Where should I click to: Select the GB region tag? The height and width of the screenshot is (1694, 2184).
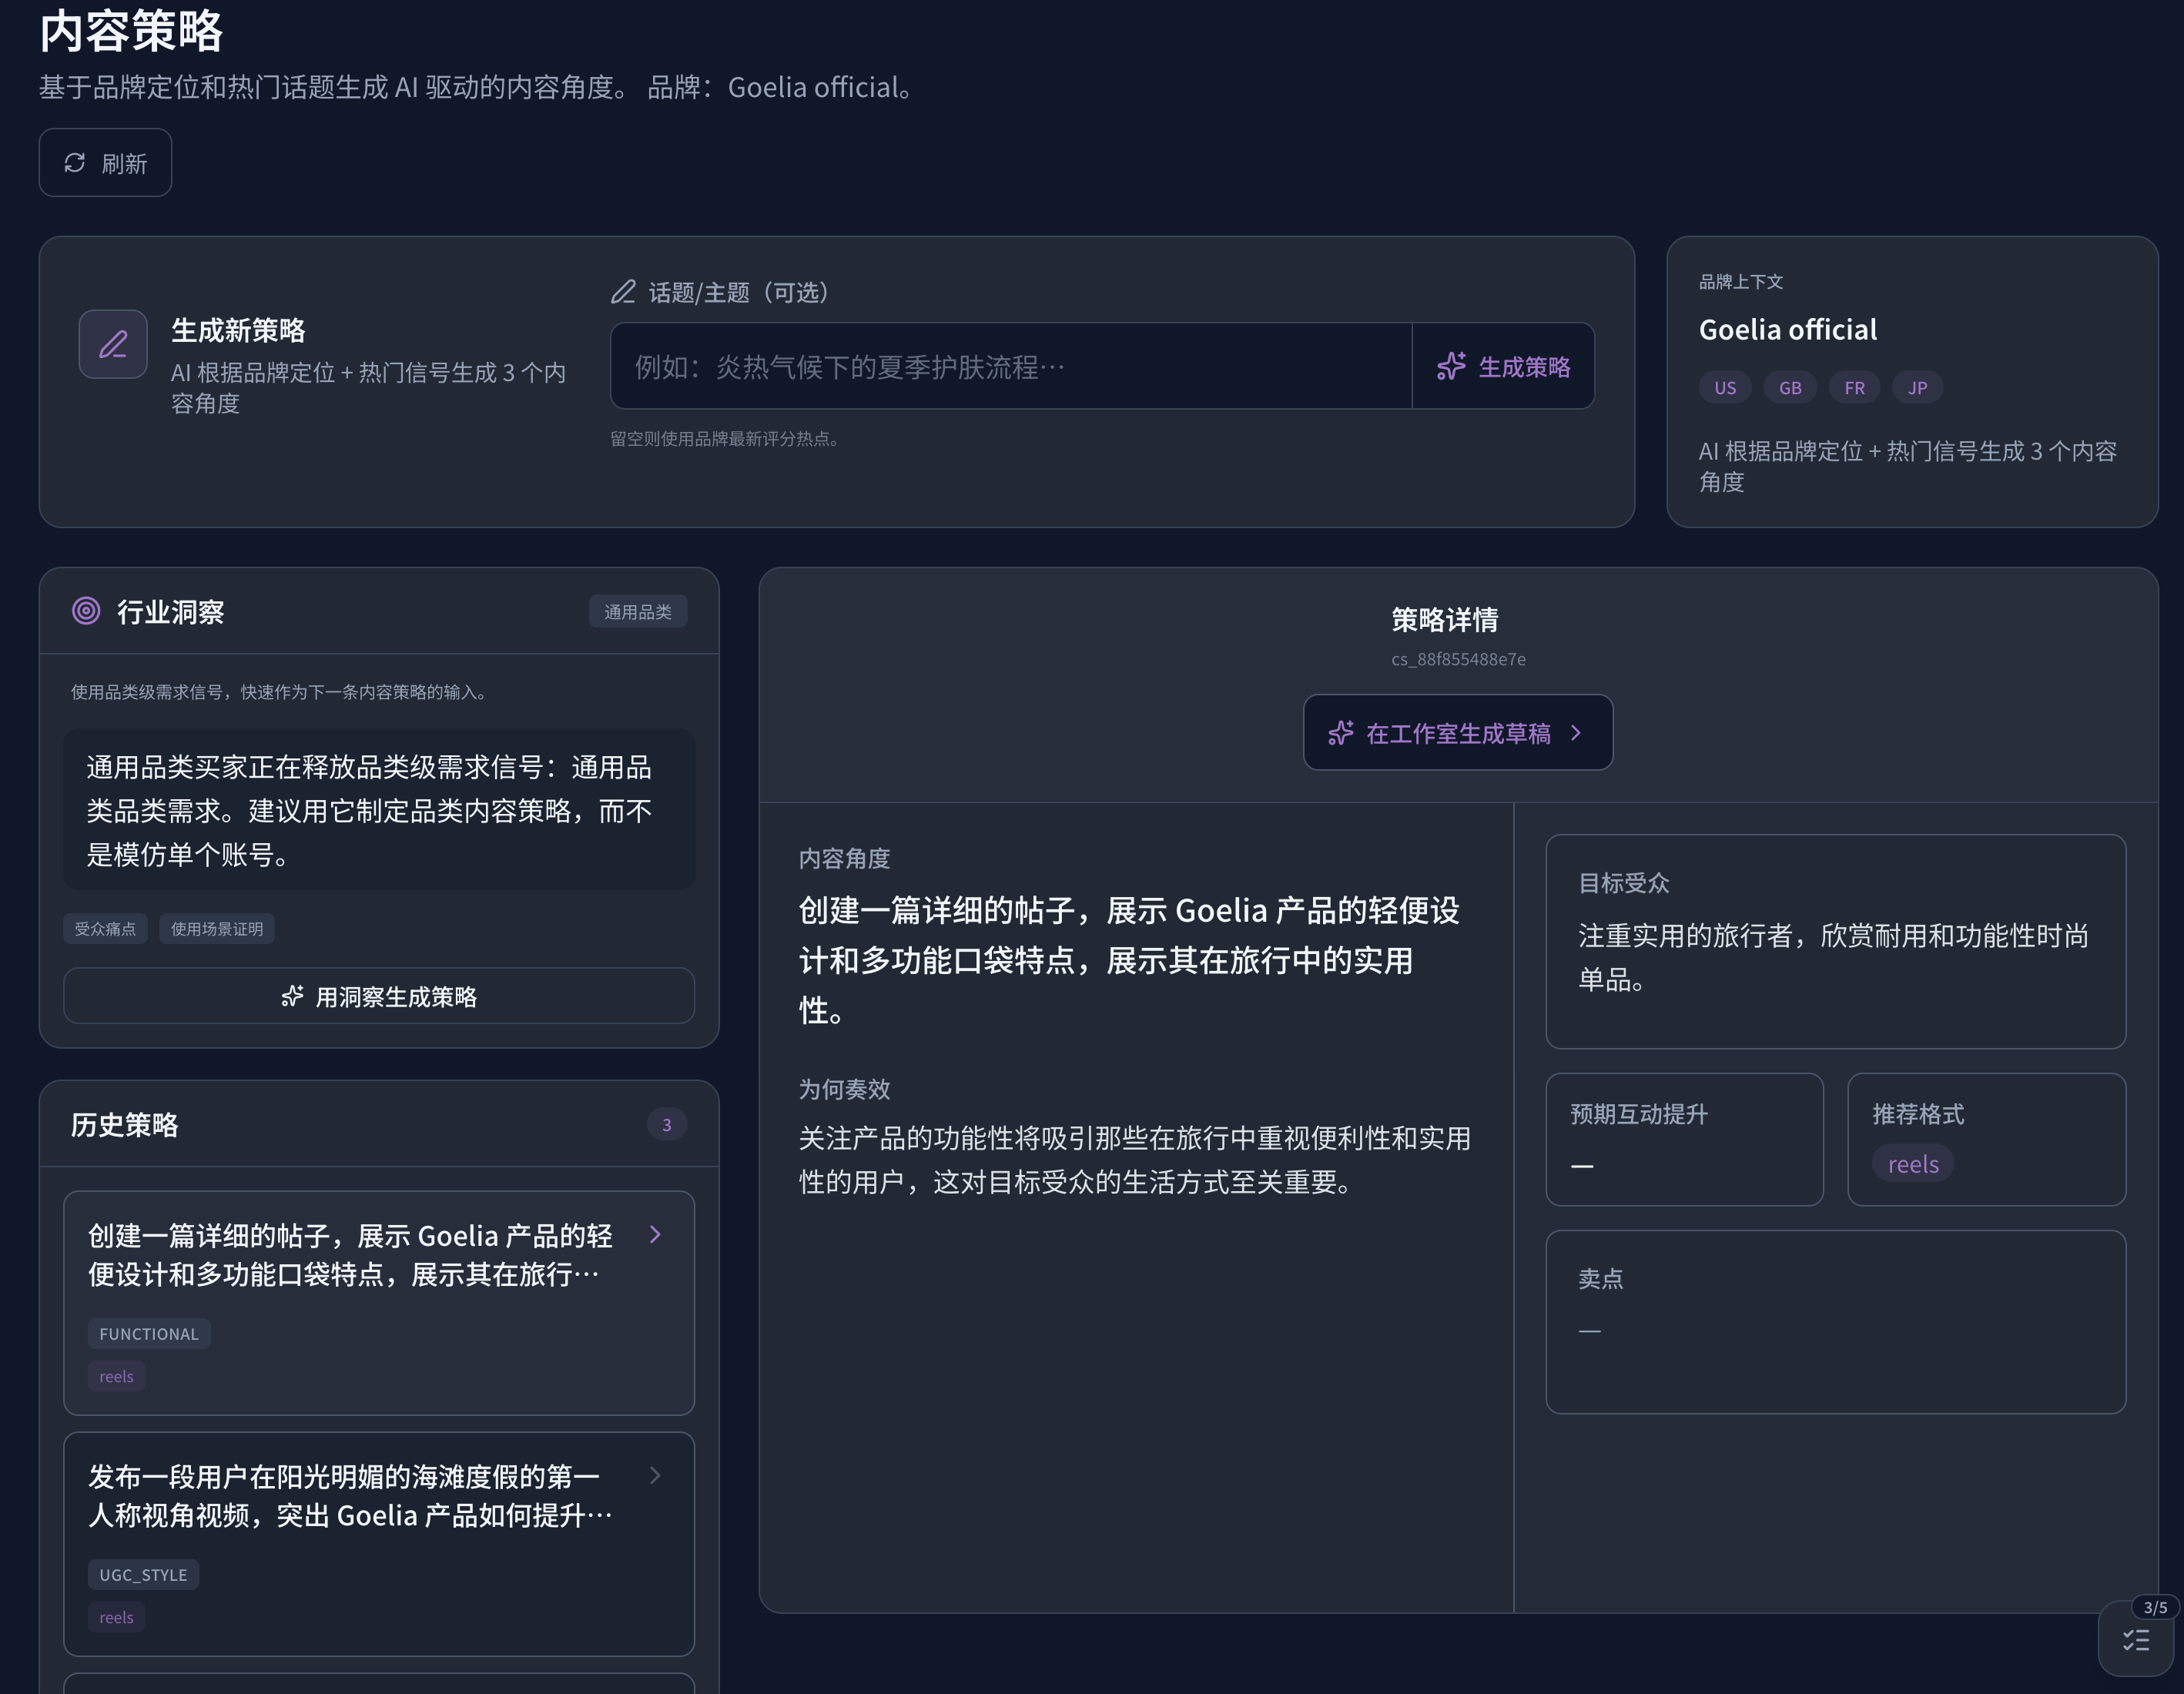click(x=1790, y=388)
